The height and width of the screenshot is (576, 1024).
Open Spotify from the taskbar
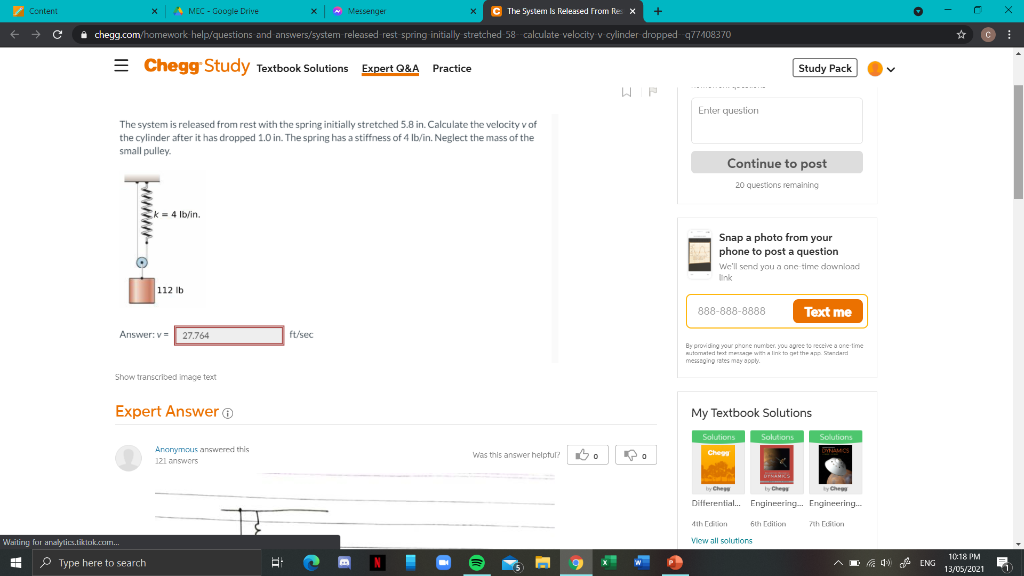(477, 563)
